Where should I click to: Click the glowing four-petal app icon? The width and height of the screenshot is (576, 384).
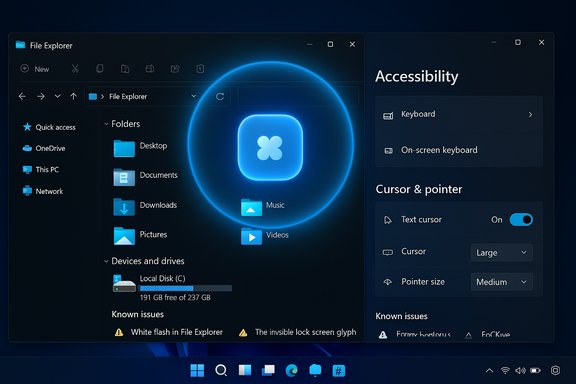pyautogui.click(x=270, y=148)
